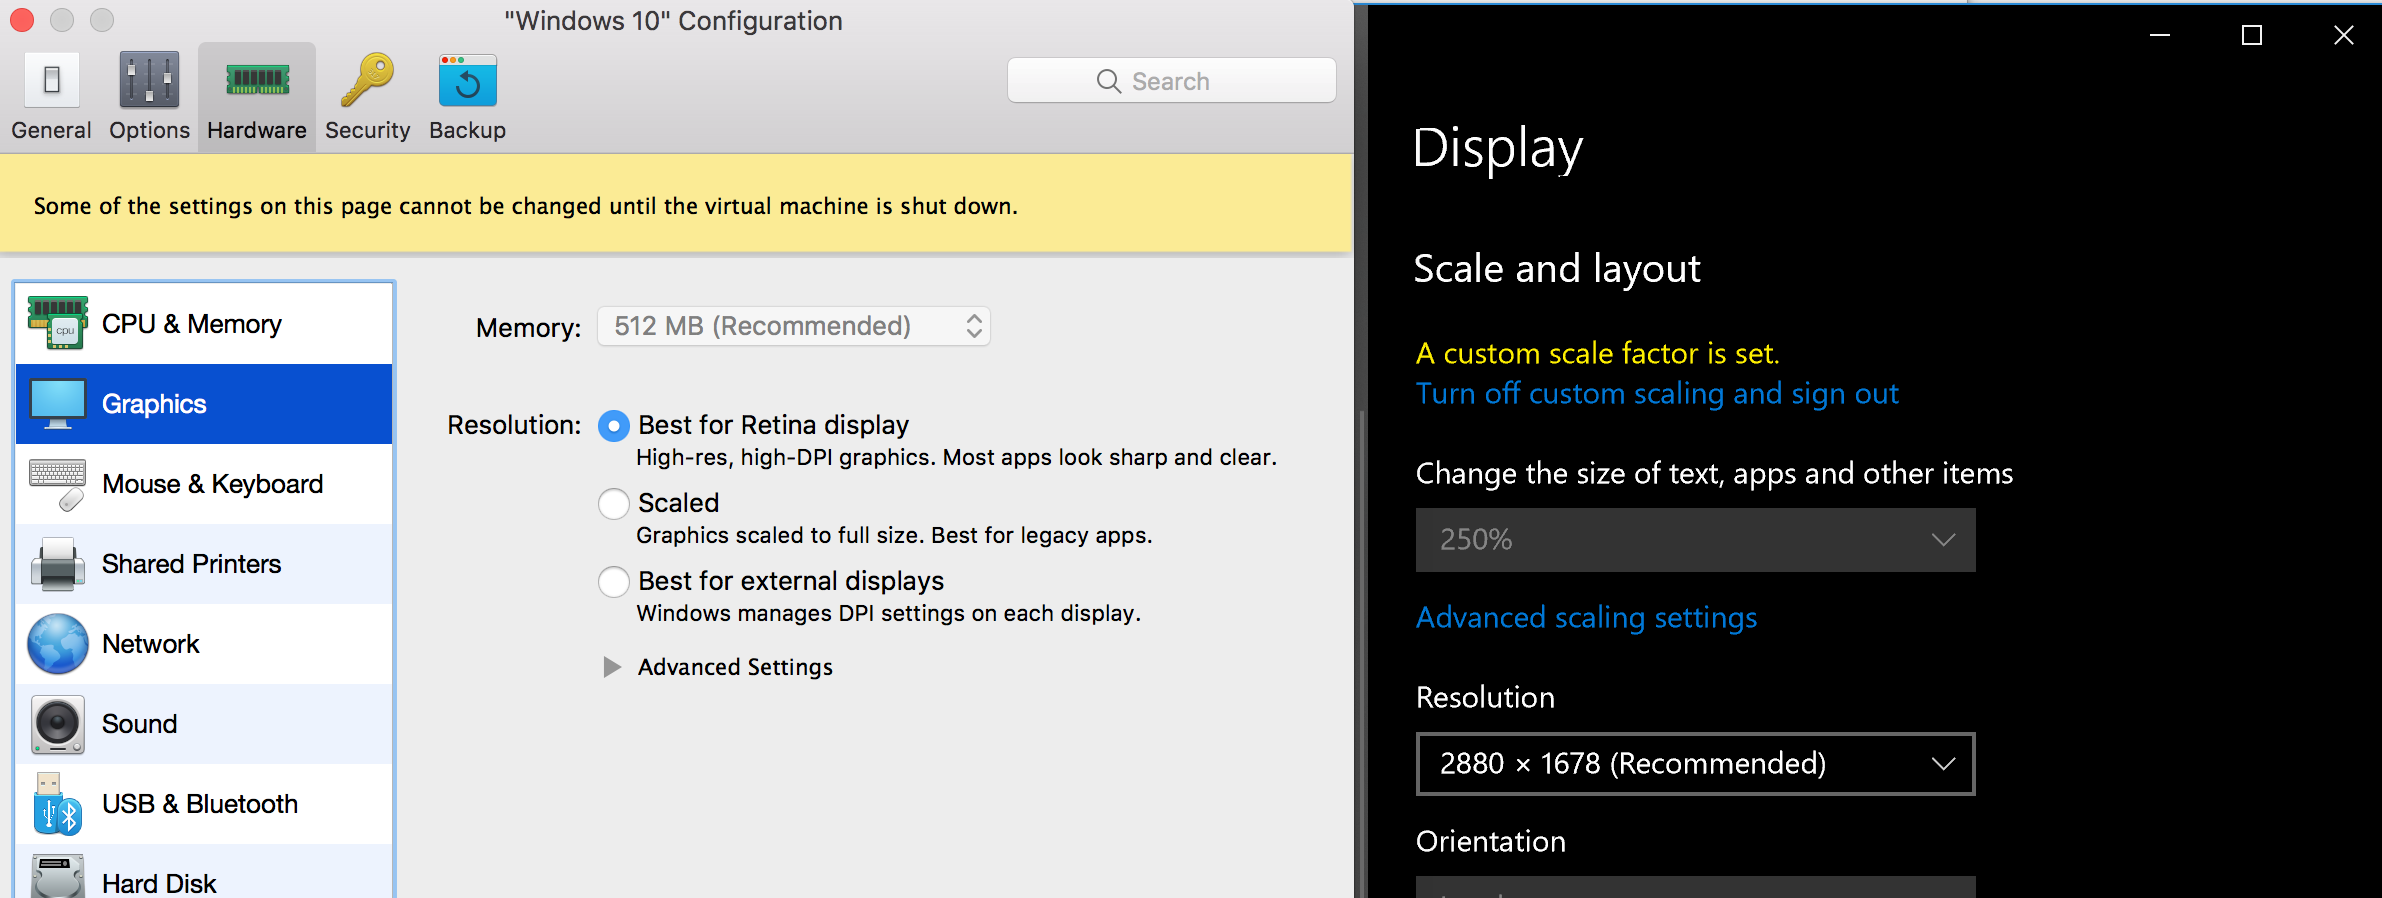Click 'Graphics scaled to full size' description
Screen dimensions: 2382x898
tap(894, 536)
